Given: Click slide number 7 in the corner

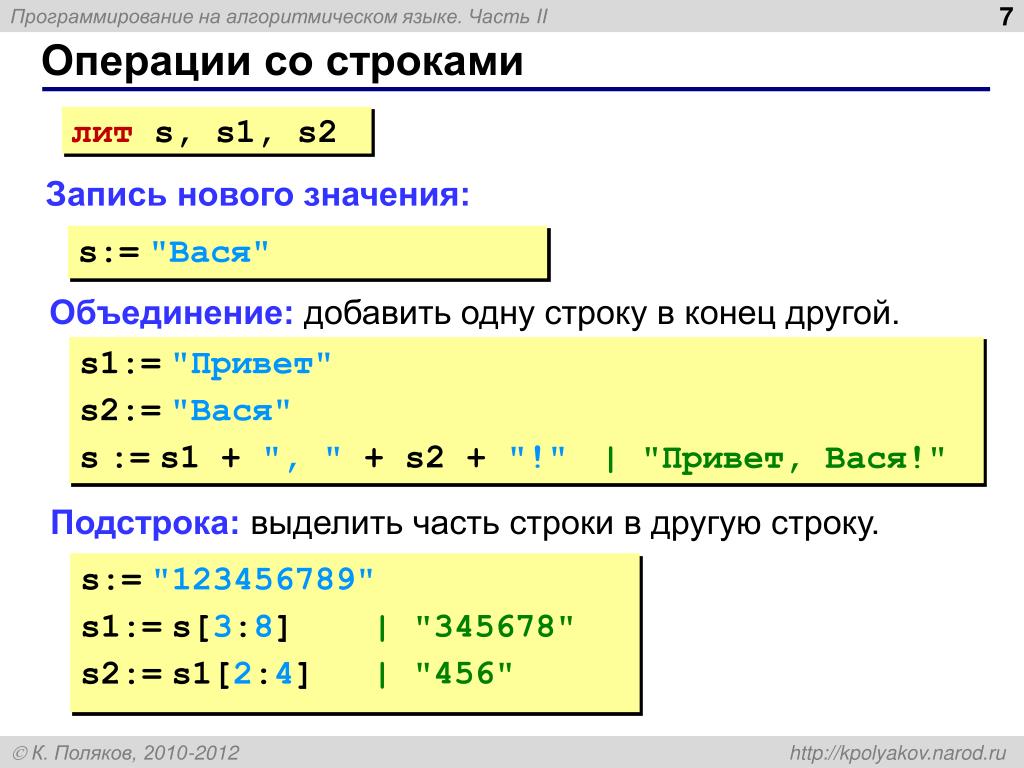Looking at the screenshot, I should pyautogui.click(x=1006, y=16).
